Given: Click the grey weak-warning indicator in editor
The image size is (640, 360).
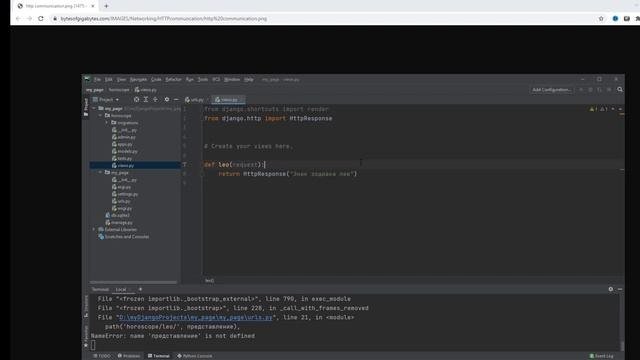Looking at the screenshot, I should pyautogui.click(x=604, y=109).
